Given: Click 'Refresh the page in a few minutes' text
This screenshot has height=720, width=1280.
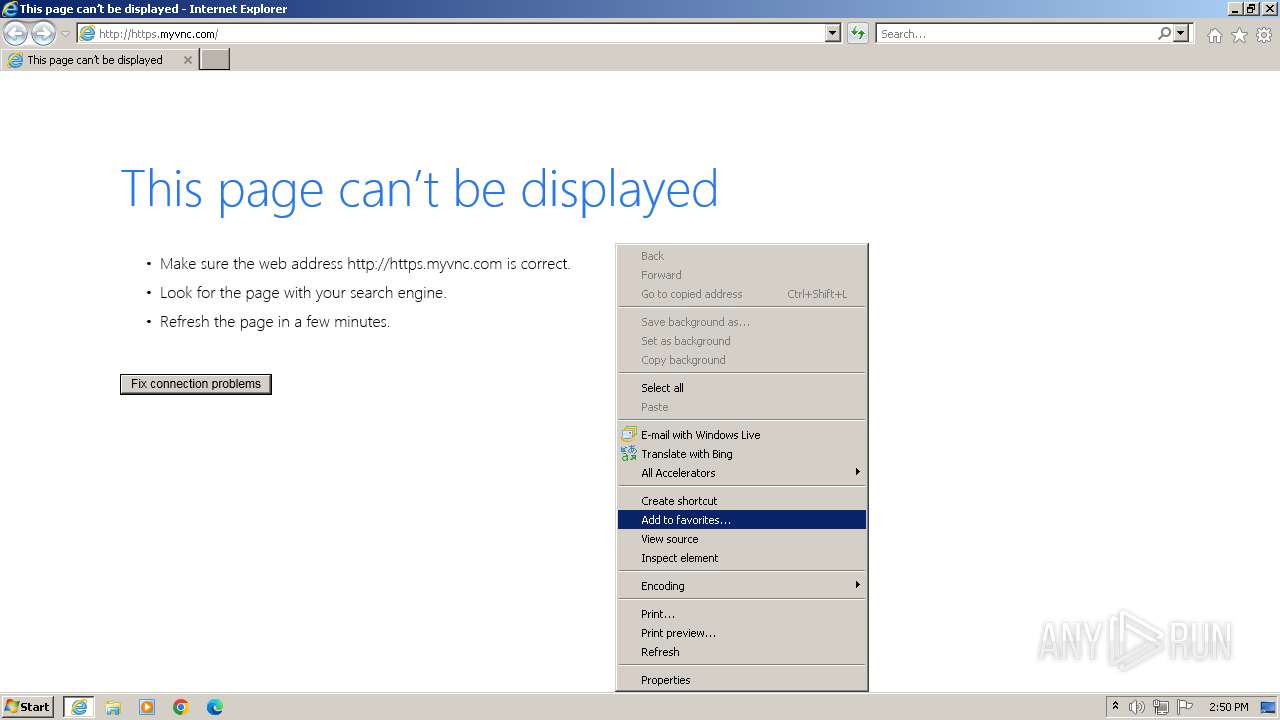Looking at the screenshot, I should pos(275,322).
